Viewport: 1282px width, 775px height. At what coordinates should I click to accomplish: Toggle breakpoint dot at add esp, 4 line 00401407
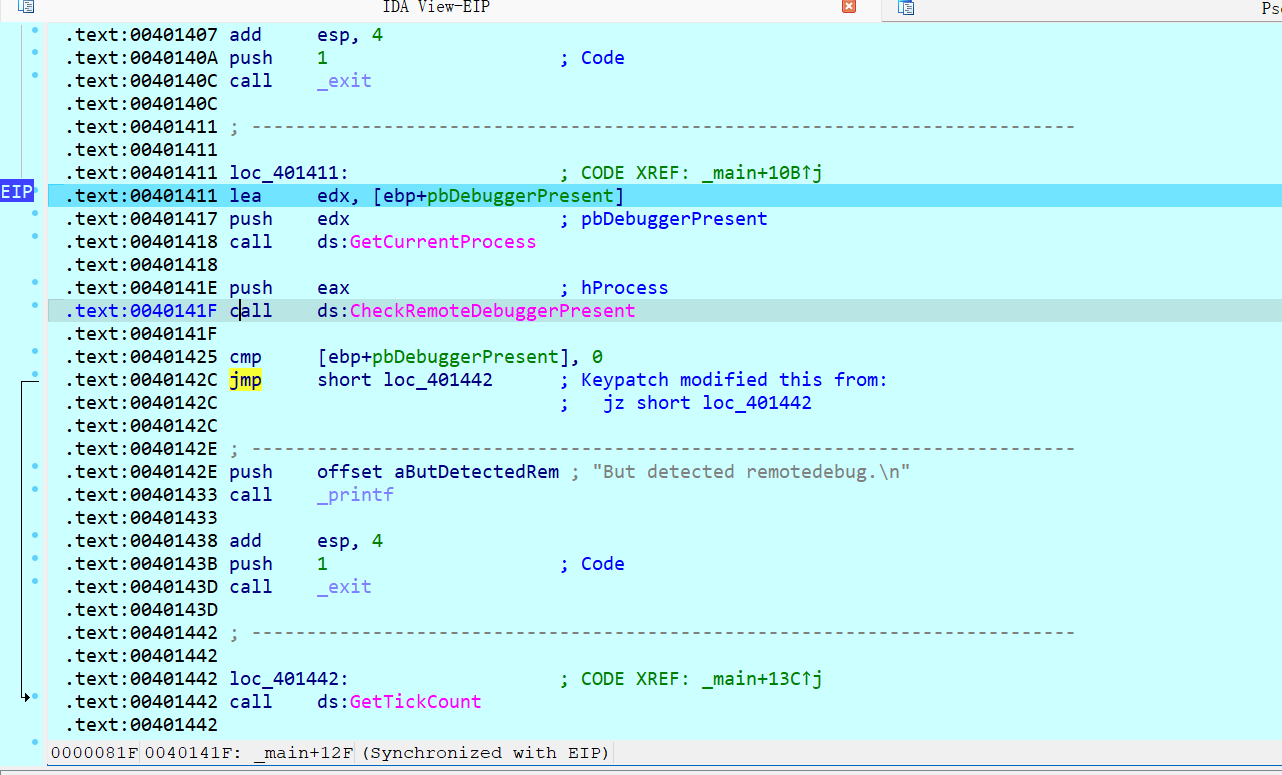(35, 30)
